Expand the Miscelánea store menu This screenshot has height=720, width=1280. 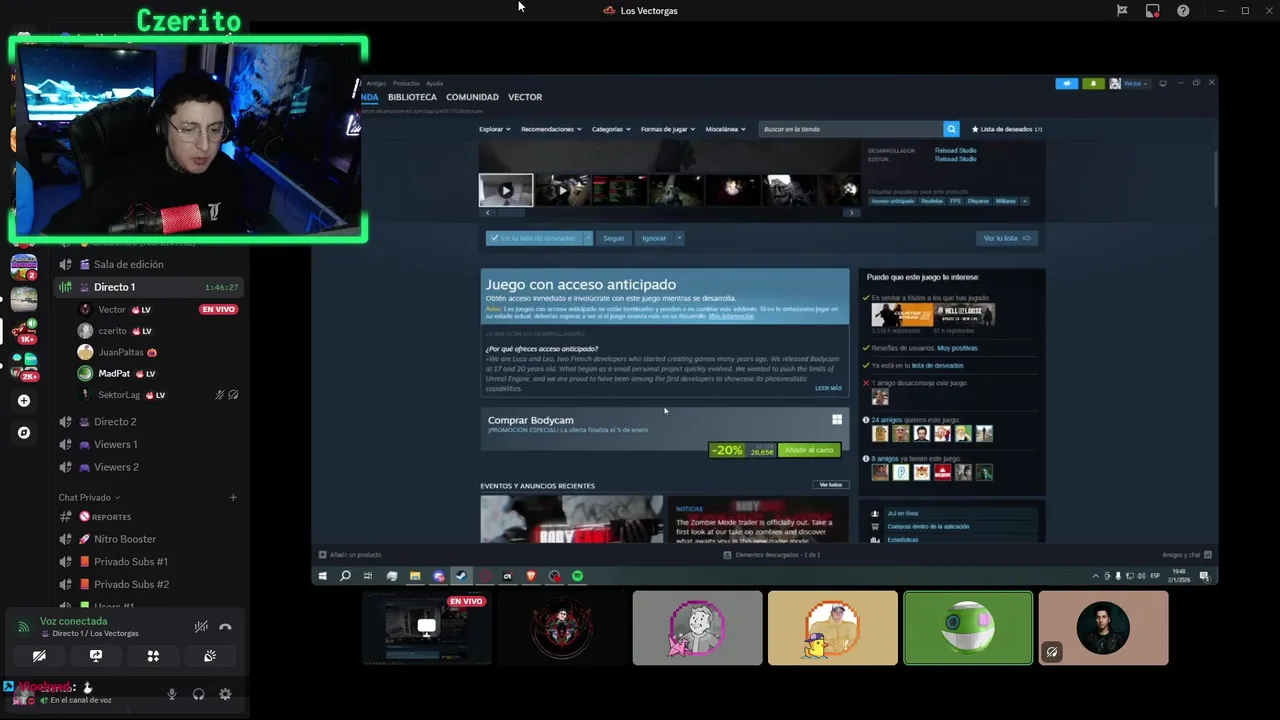[725, 129]
